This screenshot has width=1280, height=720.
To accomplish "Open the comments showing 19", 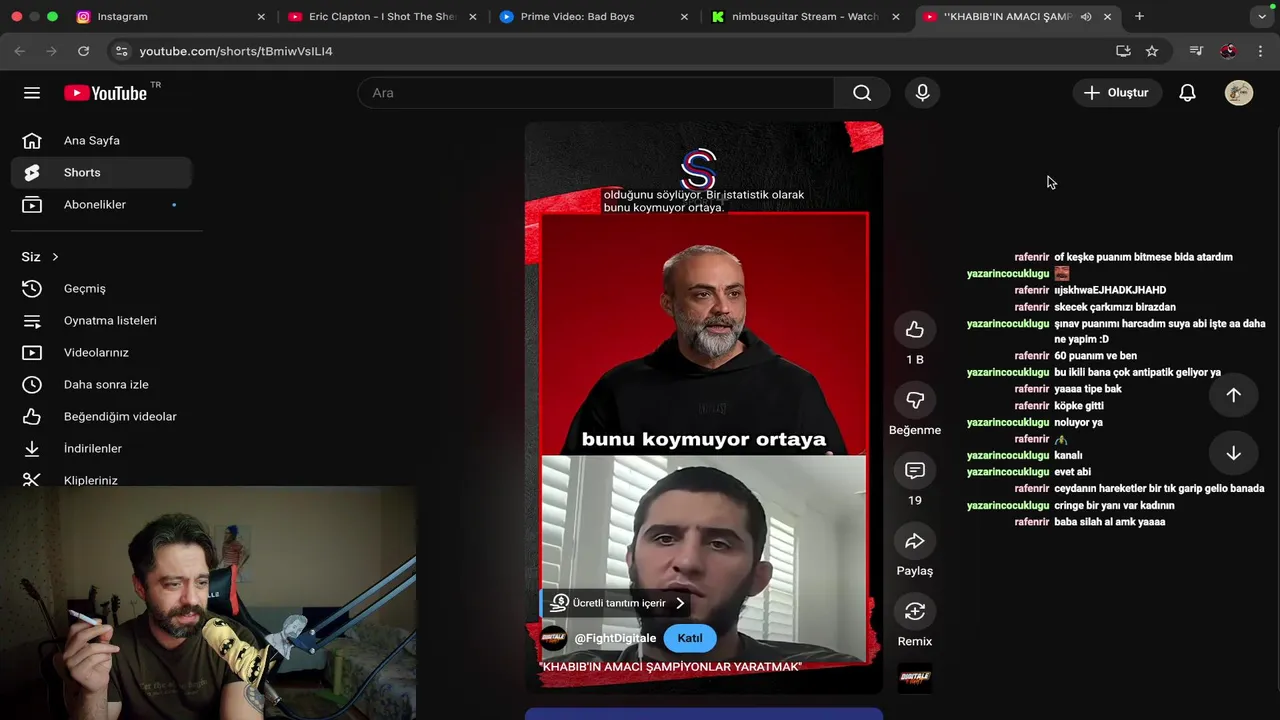I will pos(915,471).
